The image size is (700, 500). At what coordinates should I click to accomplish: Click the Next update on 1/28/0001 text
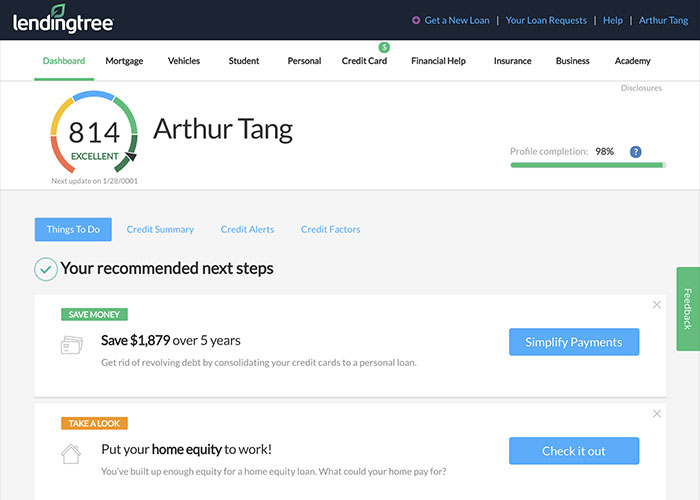point(95,181)
